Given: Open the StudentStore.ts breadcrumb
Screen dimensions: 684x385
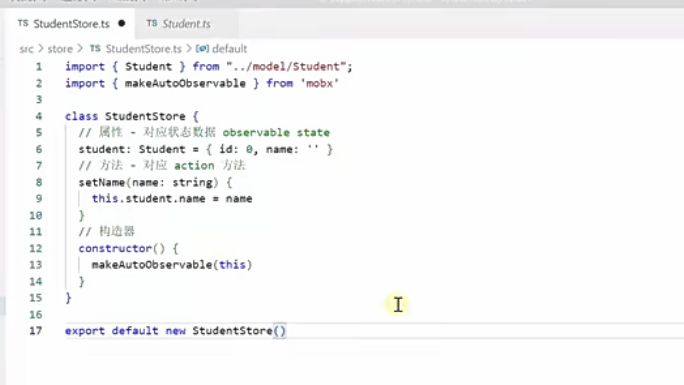Looking at the screenshot, I should 143,49.
